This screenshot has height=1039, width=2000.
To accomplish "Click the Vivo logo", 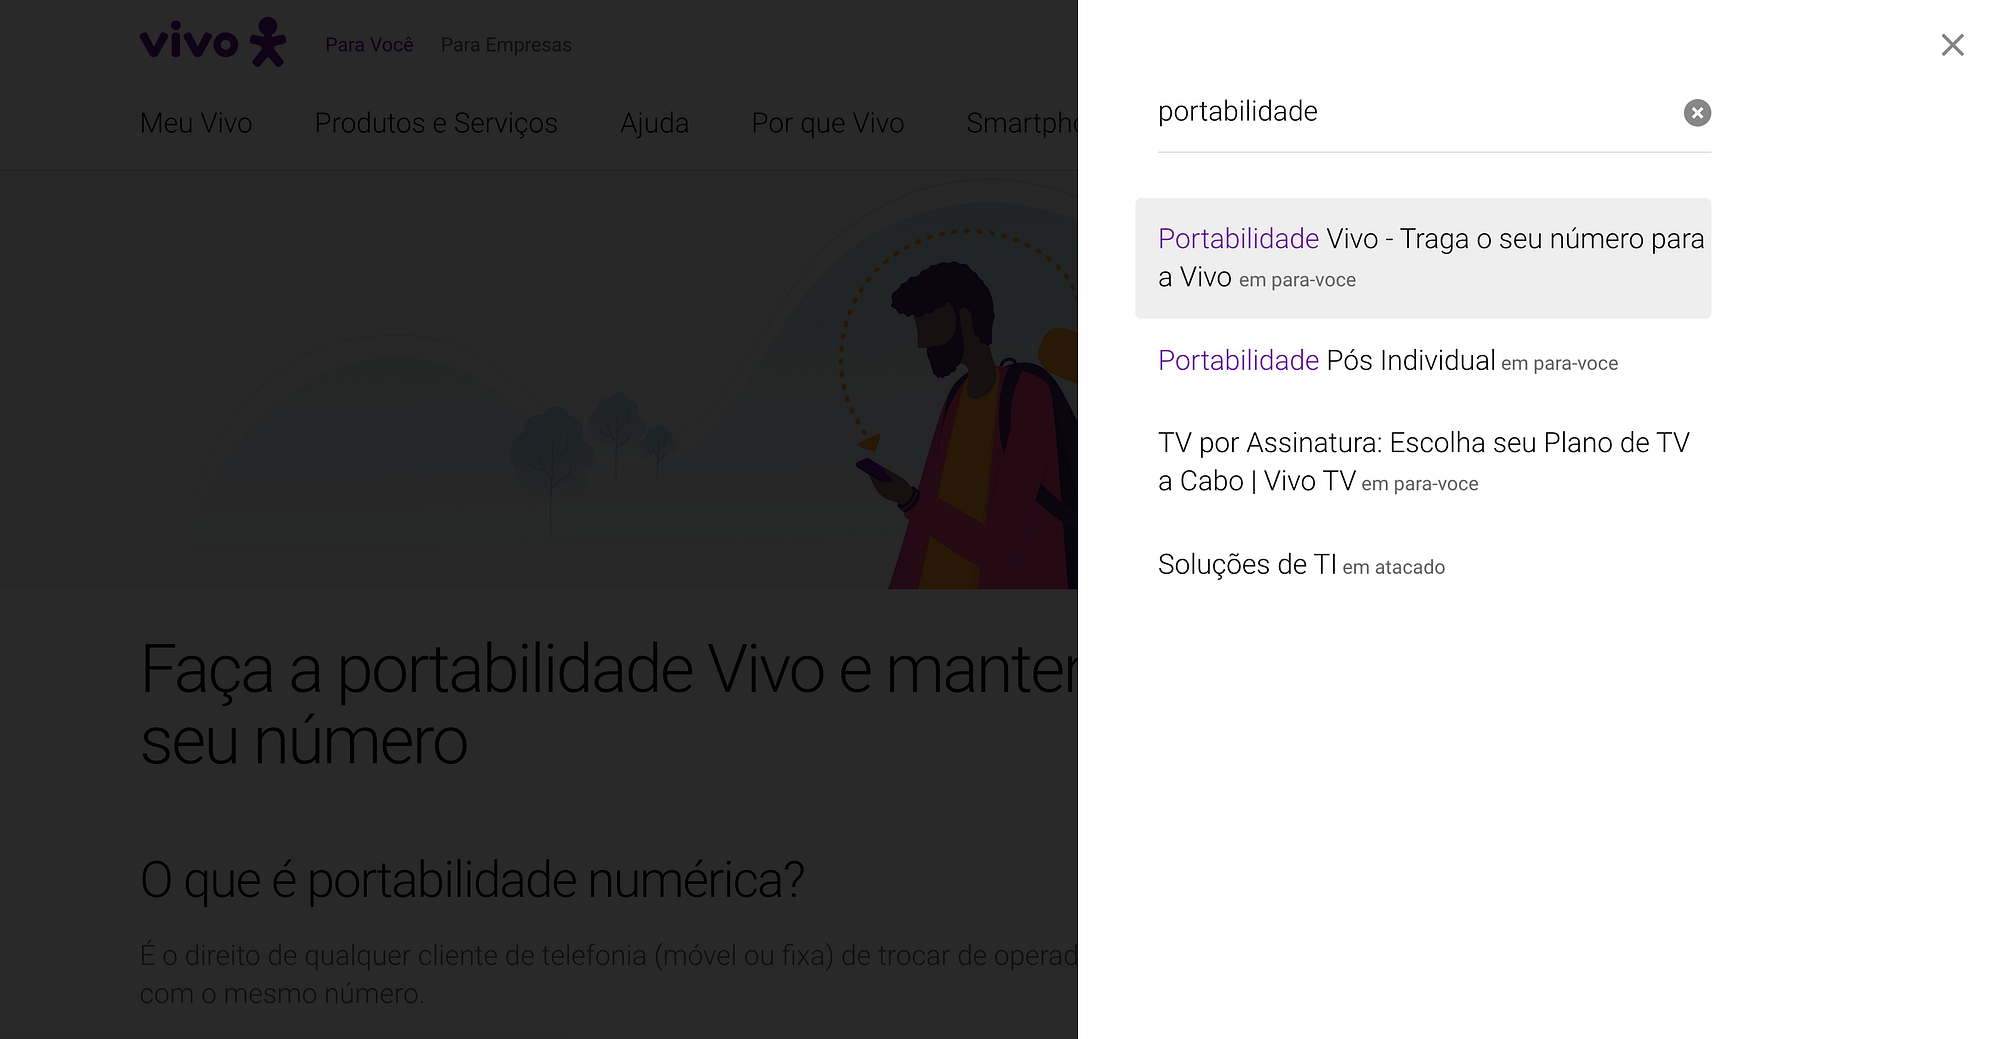I will point(213,42).
